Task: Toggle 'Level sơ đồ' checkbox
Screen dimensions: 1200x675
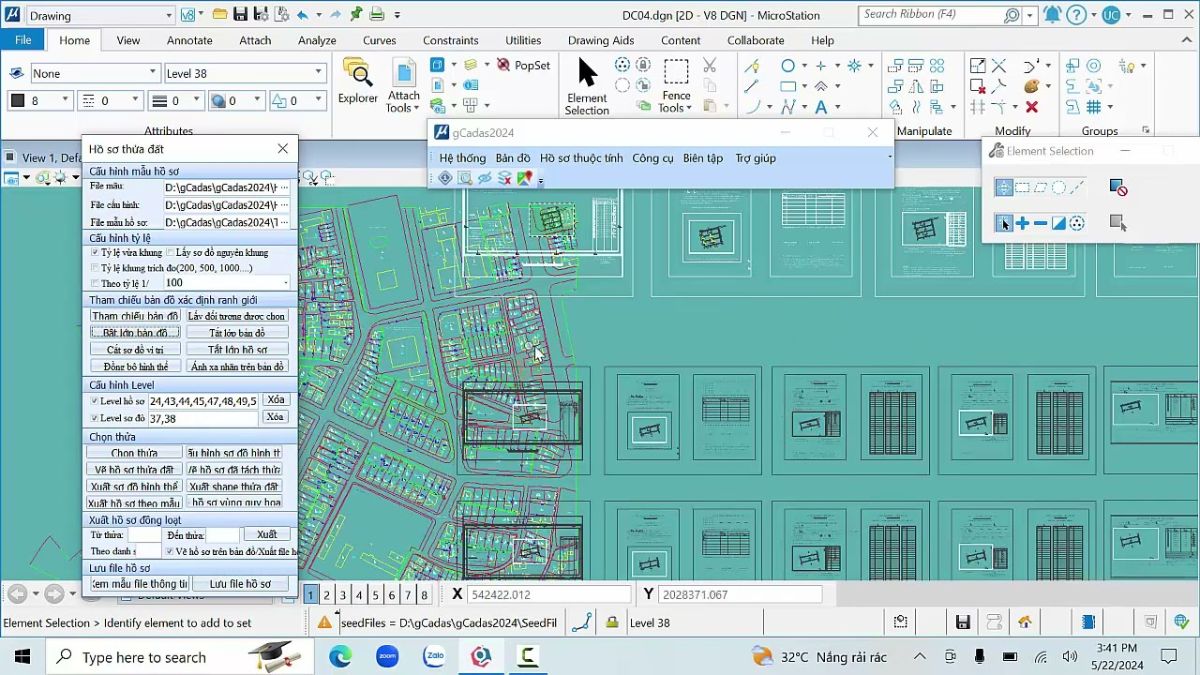Action: click(x=94, y=418)
